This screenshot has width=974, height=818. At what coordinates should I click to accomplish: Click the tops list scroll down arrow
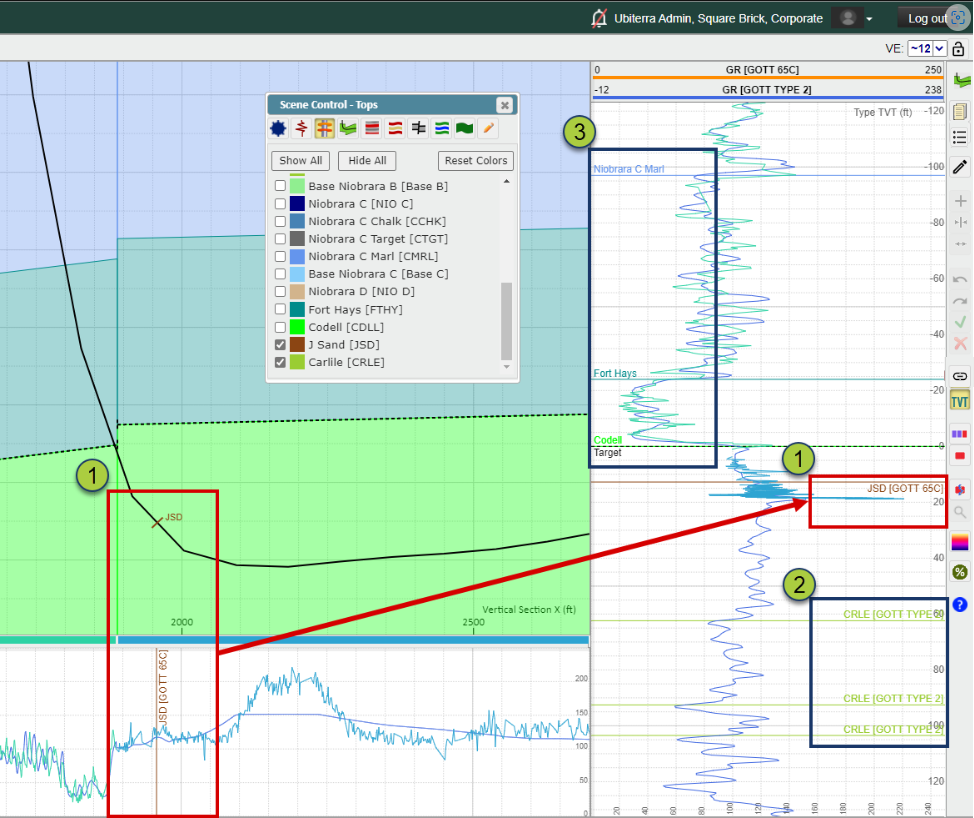pos(507,366)
